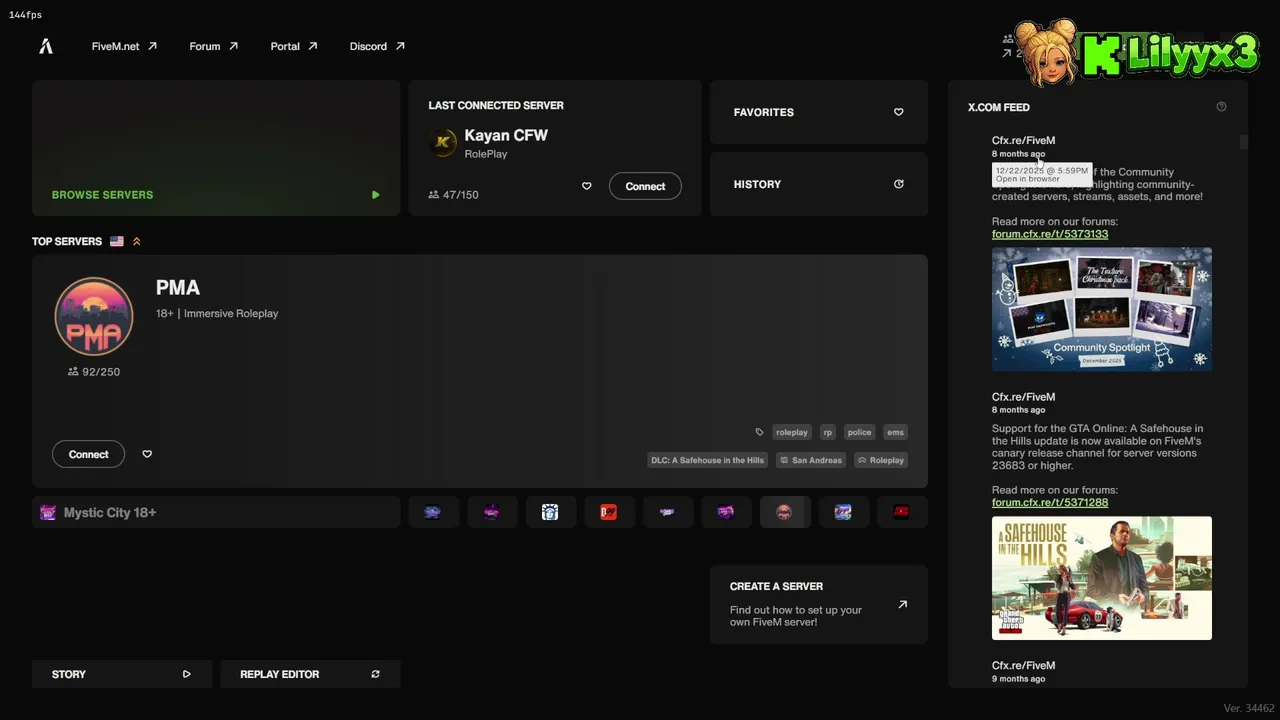1280x720 pixels.
Task: Open the Replay Editor
Action: coord(310,674)
